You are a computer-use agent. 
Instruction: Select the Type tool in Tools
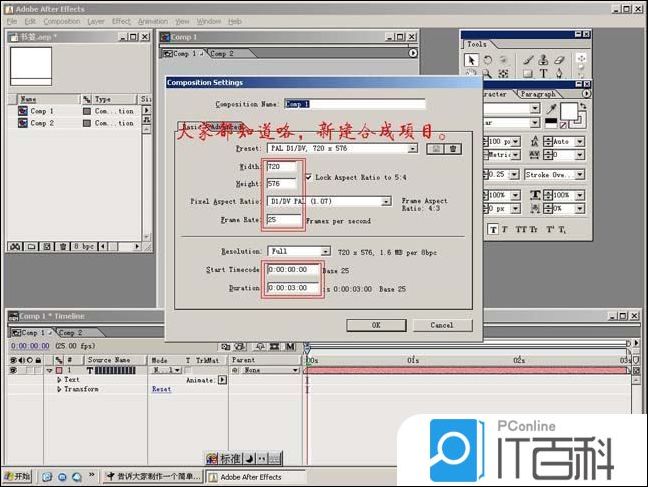click(543, 74)
